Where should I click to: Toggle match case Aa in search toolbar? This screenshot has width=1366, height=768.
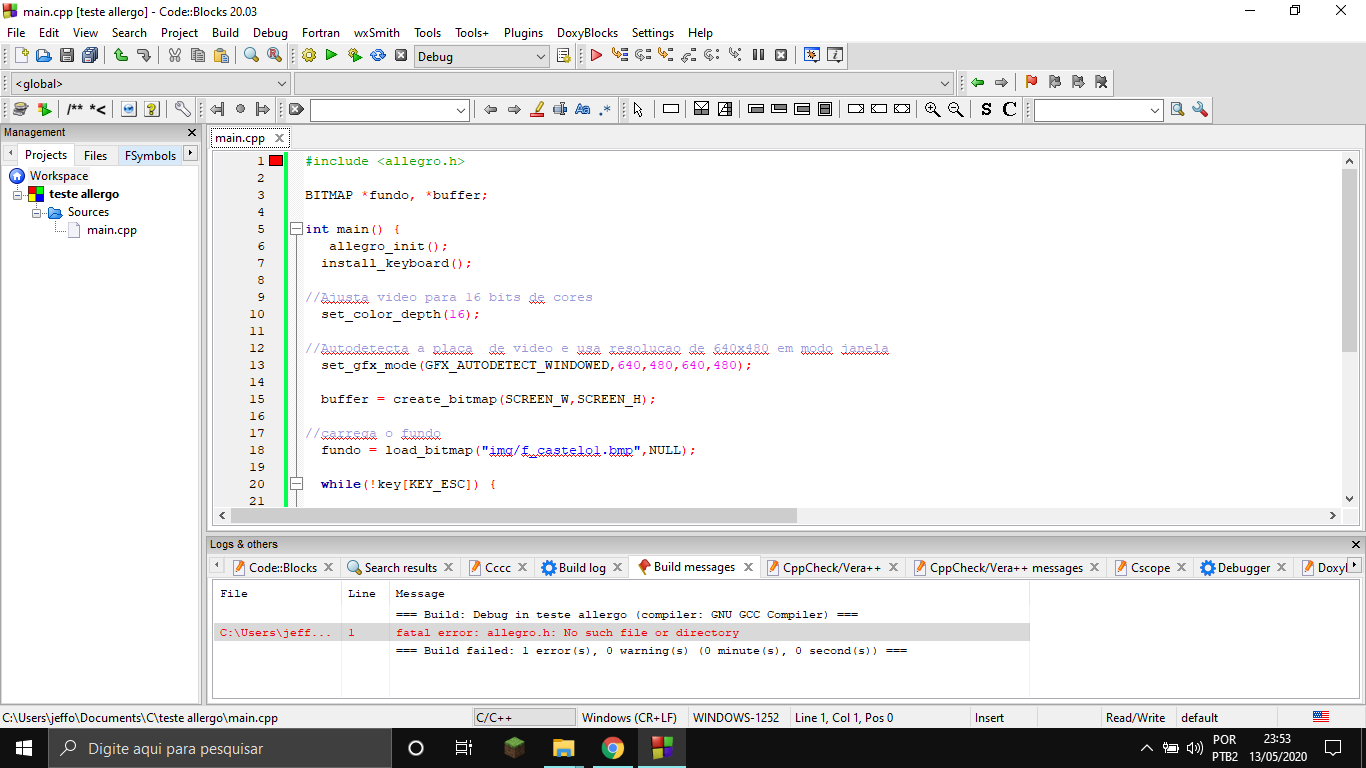582,110
